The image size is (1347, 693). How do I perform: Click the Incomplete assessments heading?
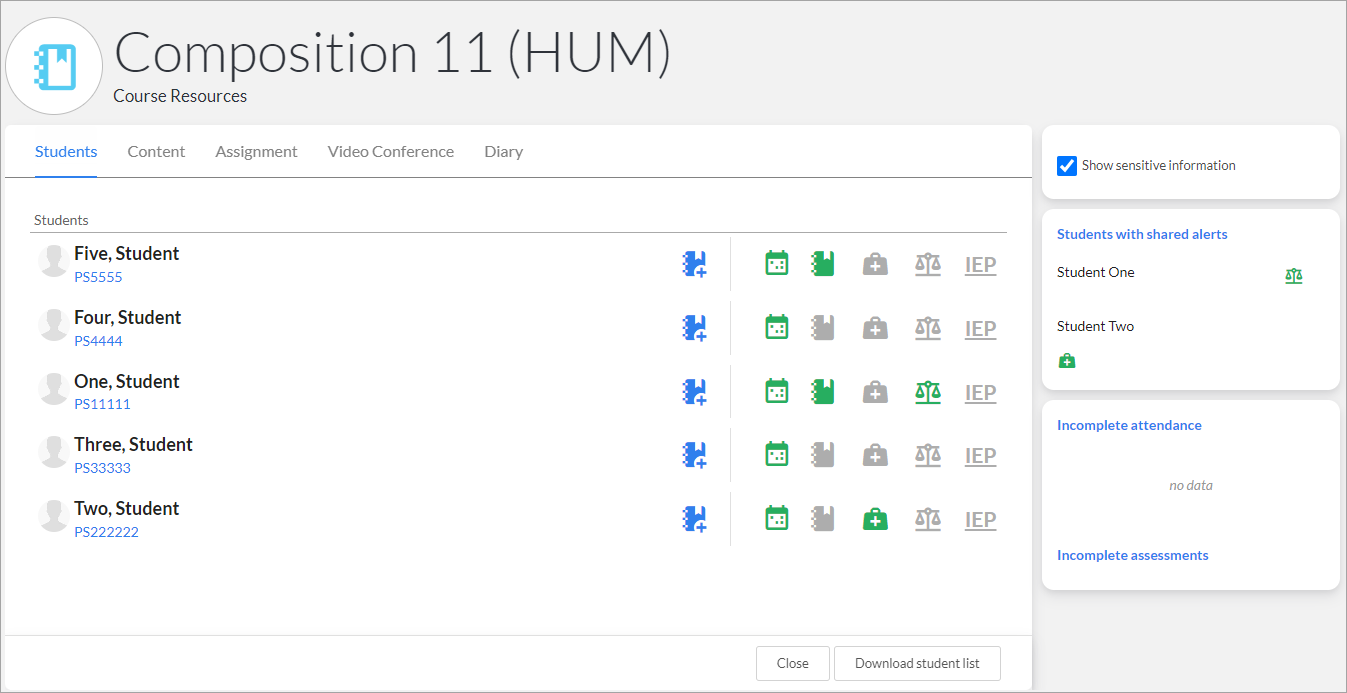click(x=1132, y=555)
